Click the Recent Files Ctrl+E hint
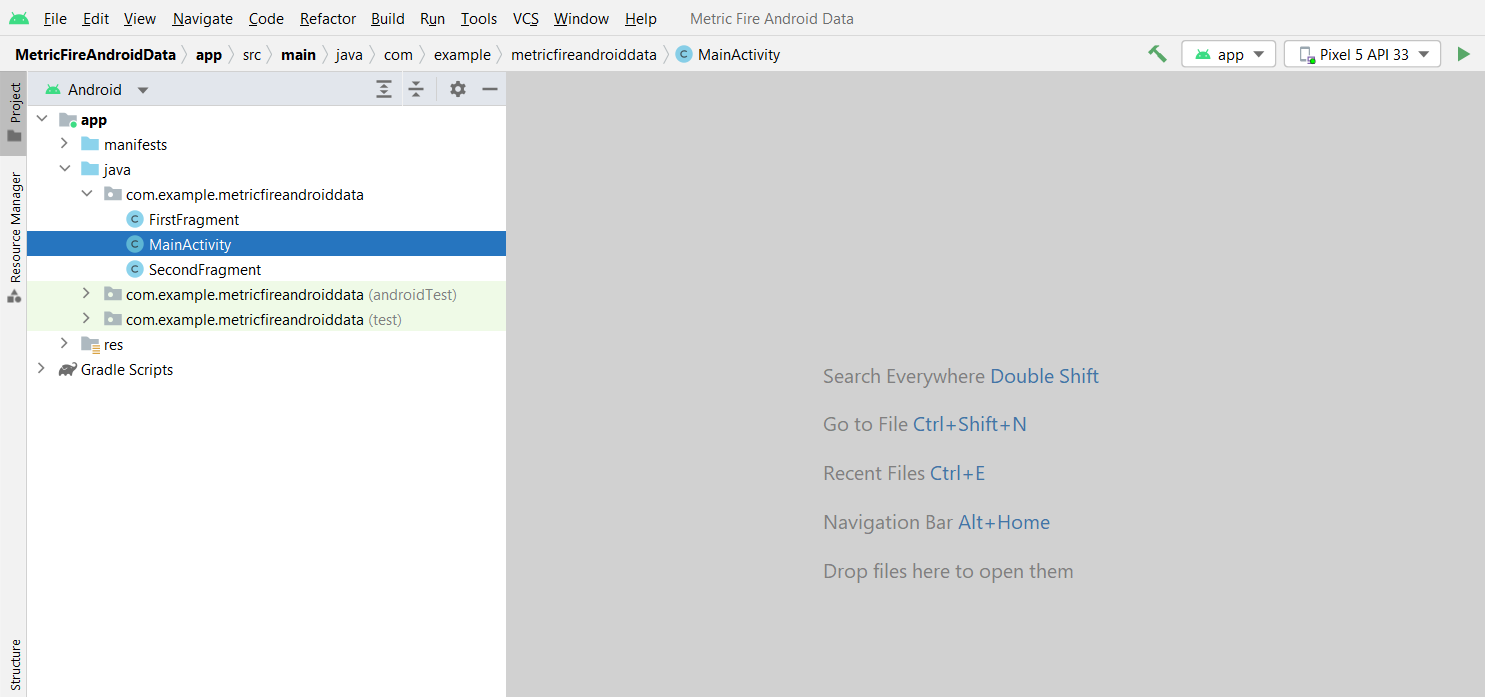Screen dimensions: 1485x697 (904, 473)
